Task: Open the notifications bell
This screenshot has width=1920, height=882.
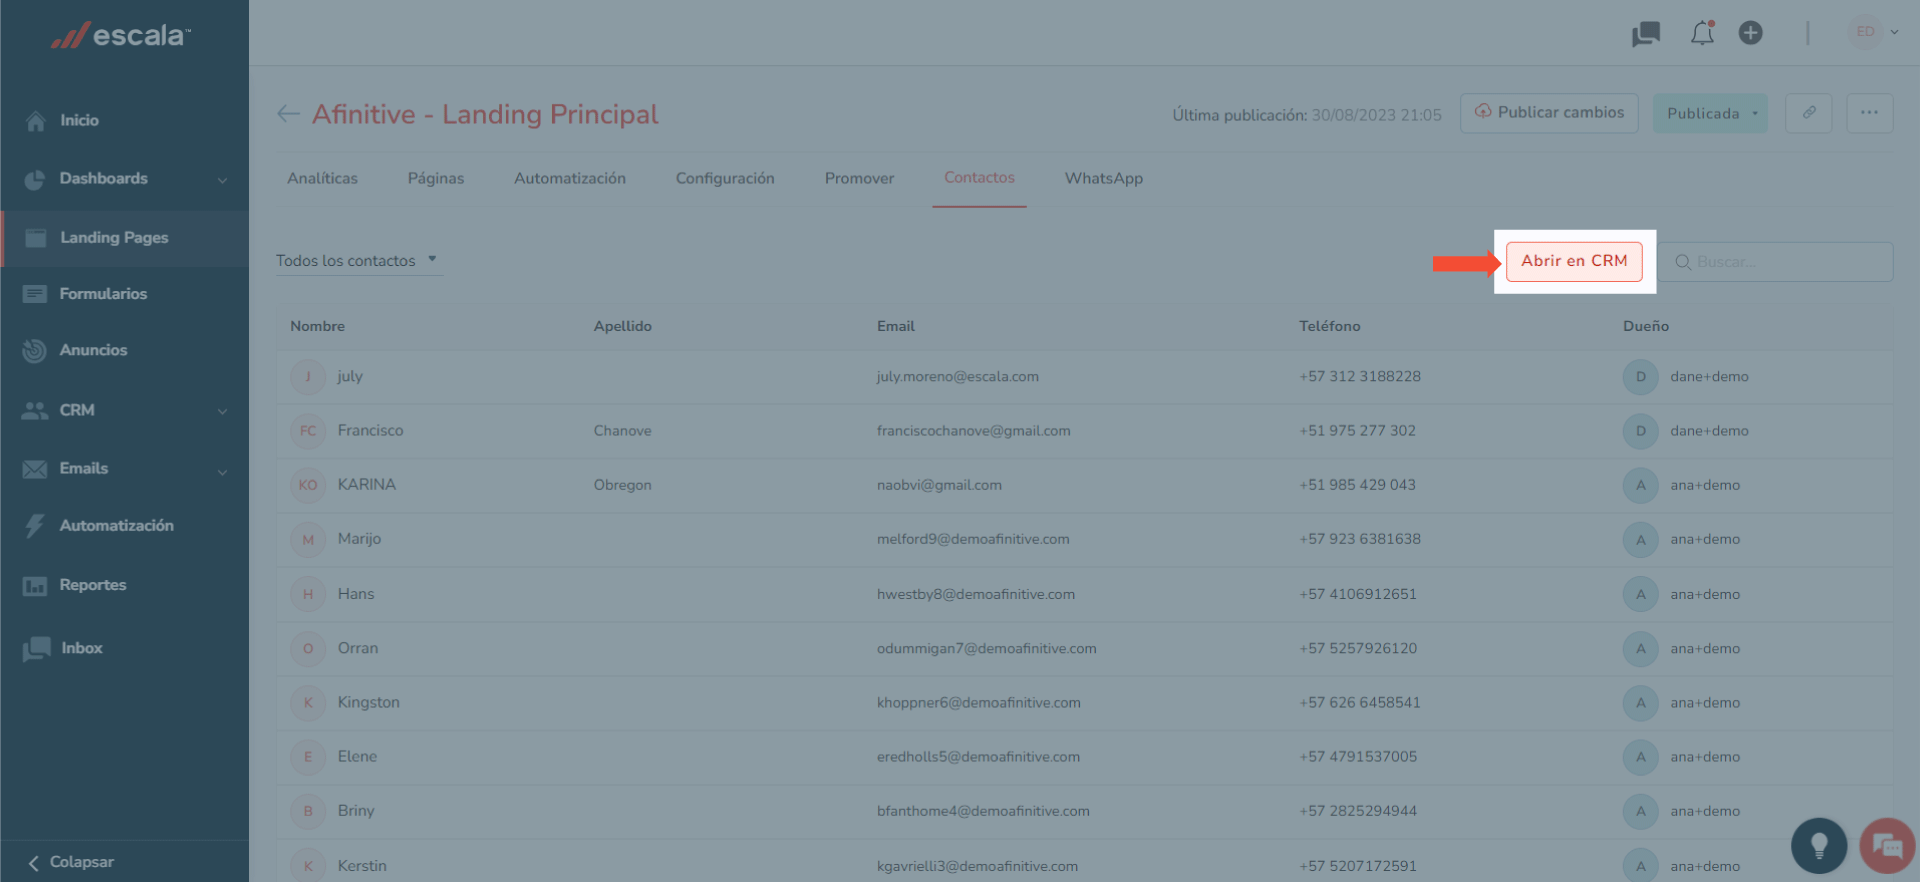Action: [x=1702, y=33]
